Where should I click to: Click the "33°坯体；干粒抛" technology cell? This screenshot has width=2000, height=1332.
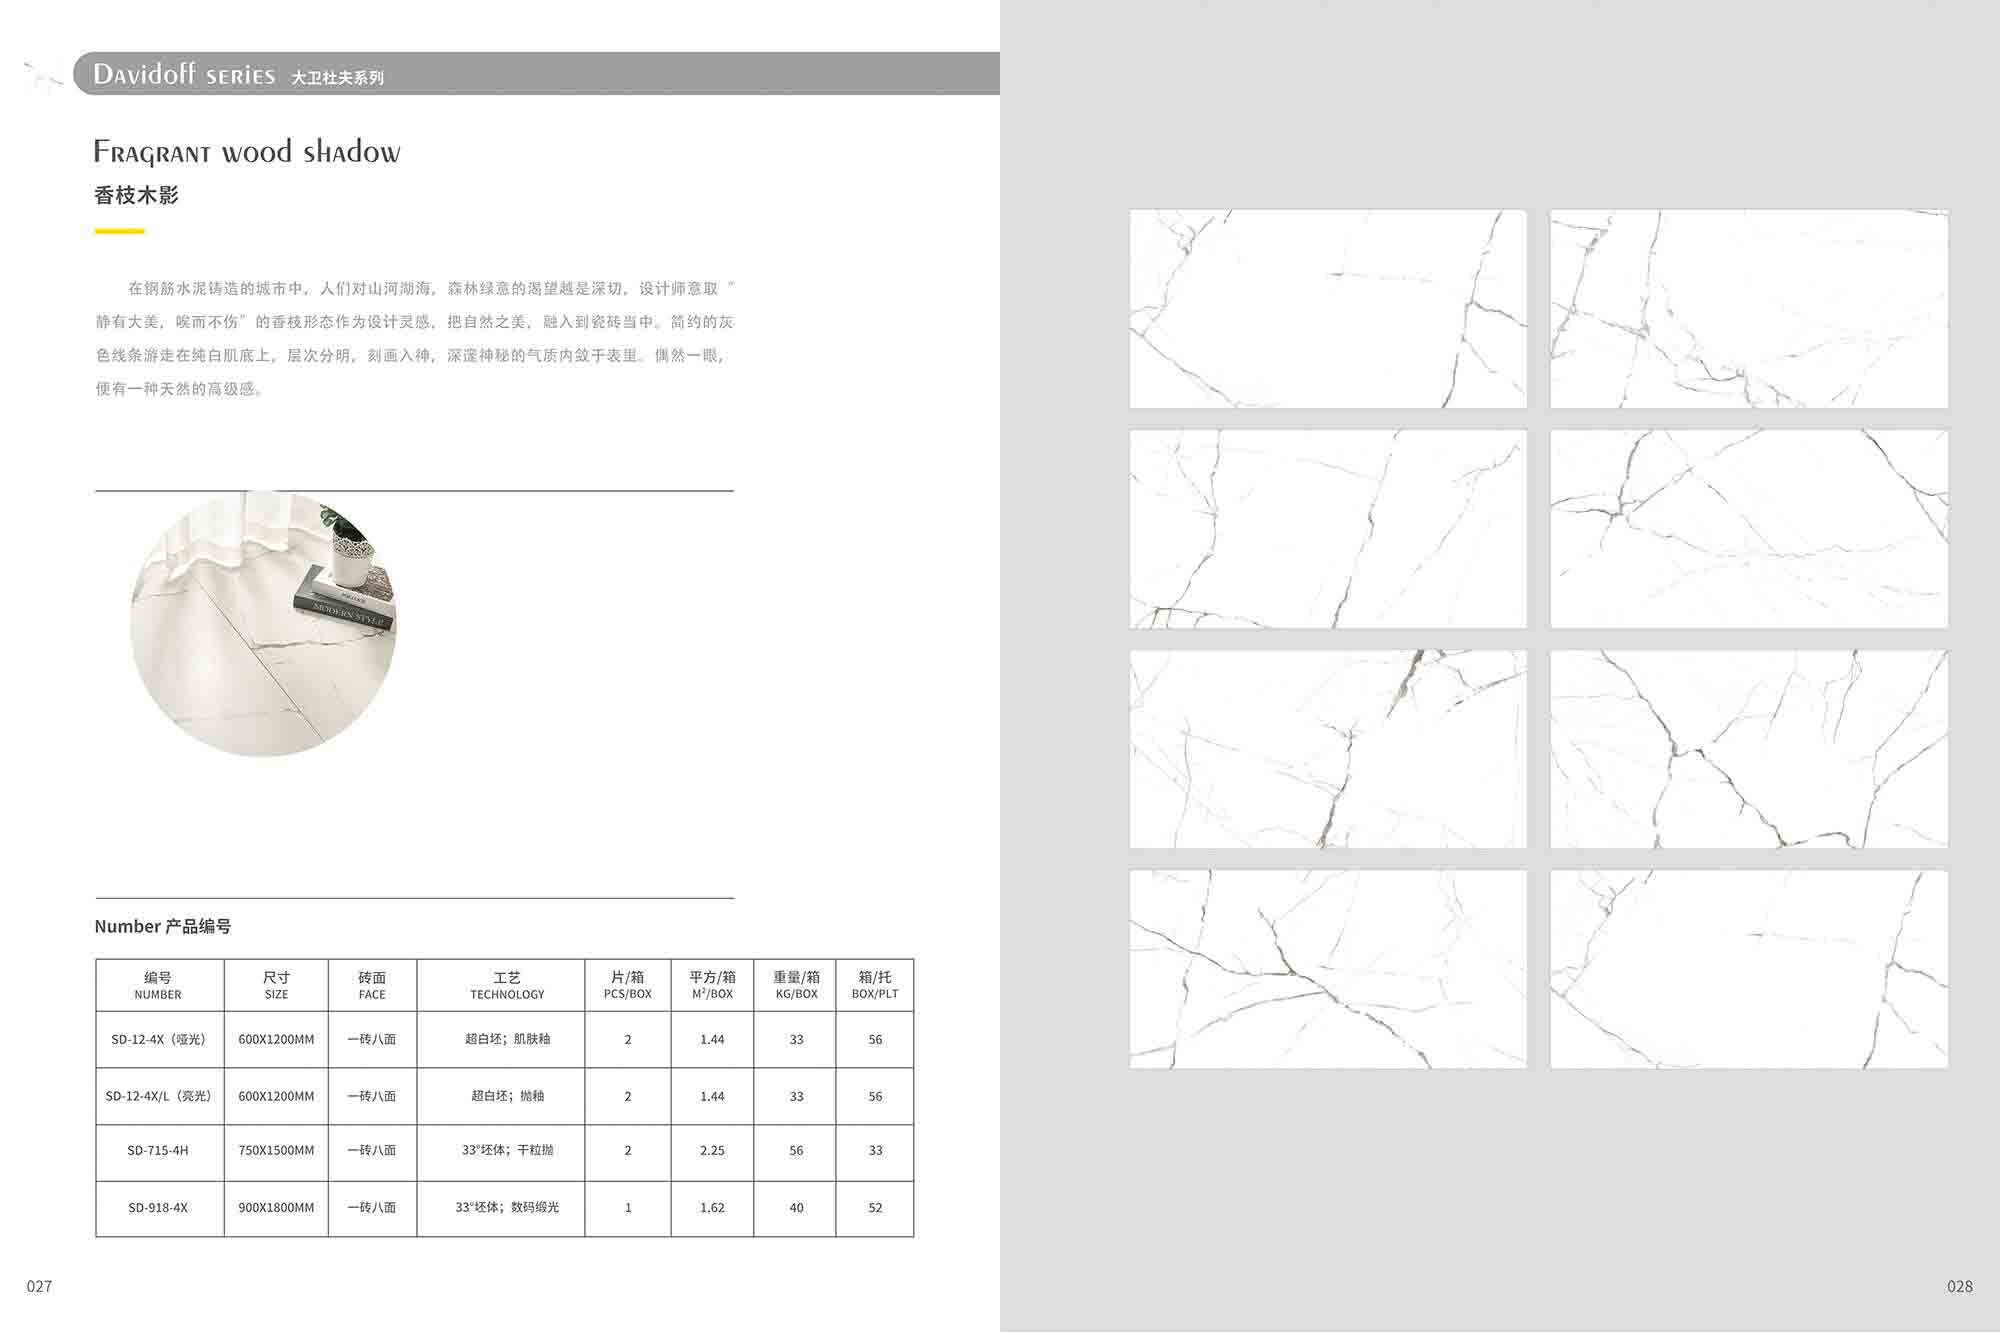[507, 1150]
